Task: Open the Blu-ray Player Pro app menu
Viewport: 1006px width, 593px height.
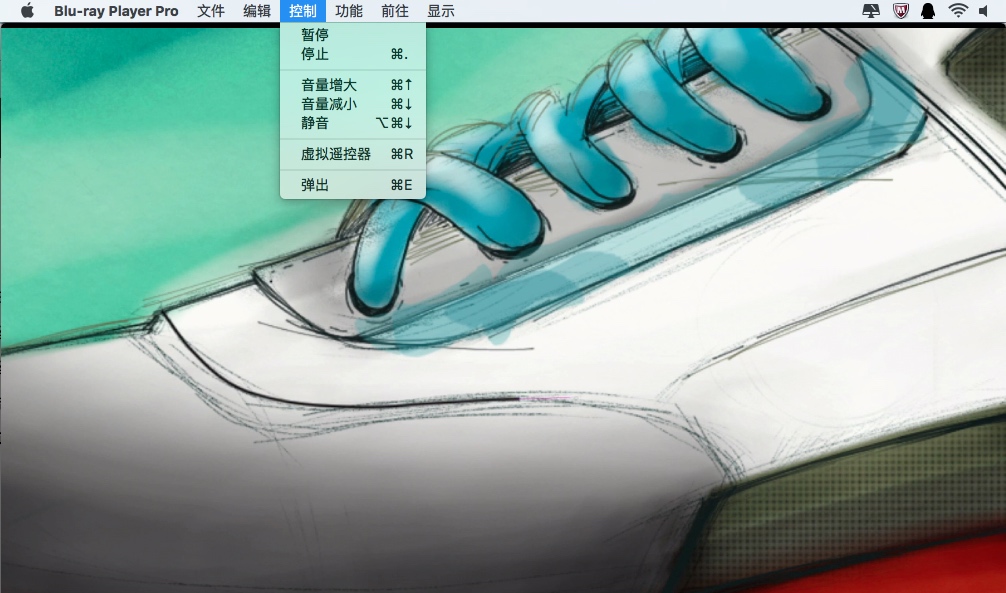Action: tap(116, 11)
